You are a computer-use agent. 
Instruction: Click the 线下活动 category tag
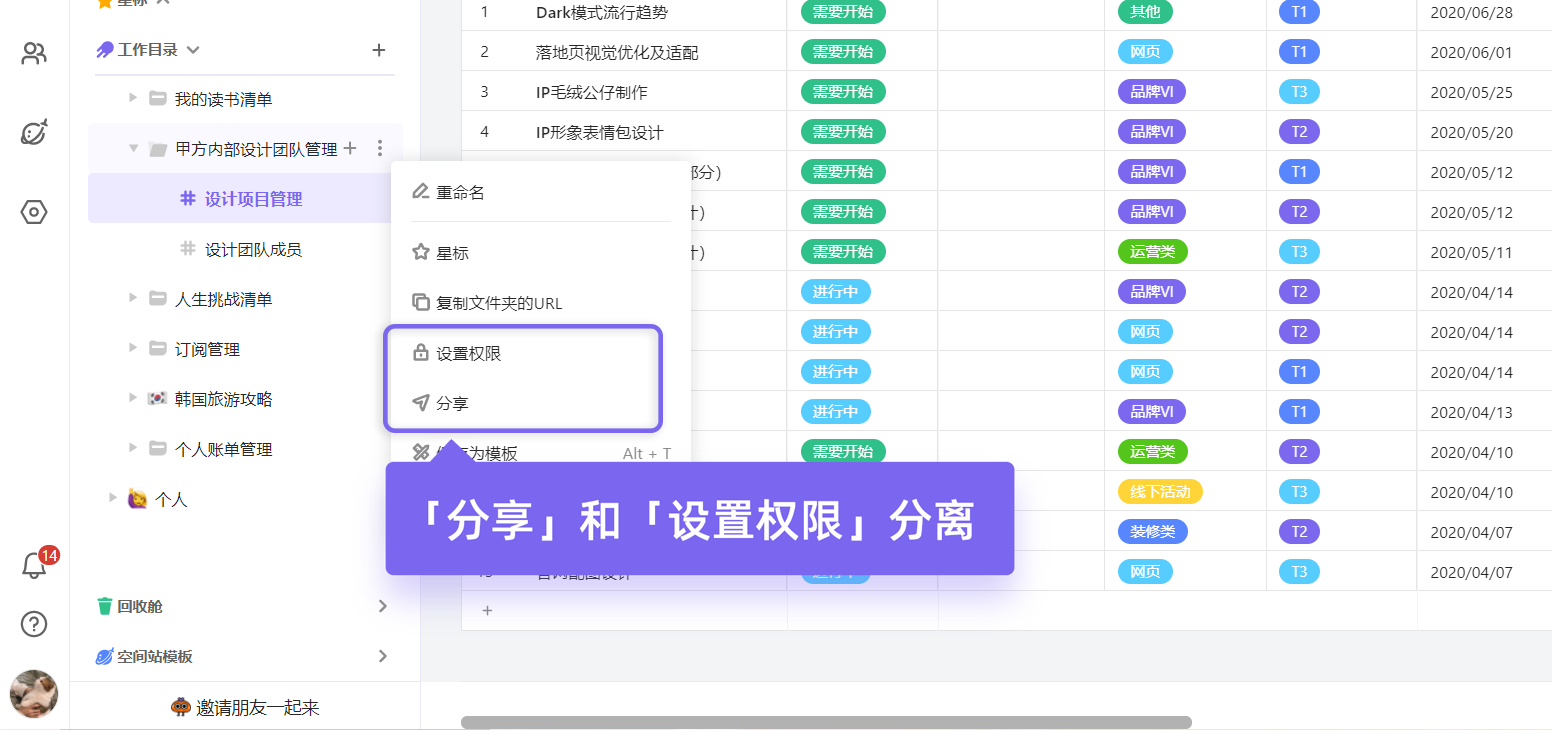(x=1160, y=492)
